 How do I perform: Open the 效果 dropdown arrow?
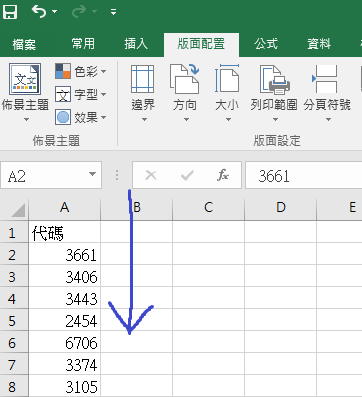coord(103,117)
